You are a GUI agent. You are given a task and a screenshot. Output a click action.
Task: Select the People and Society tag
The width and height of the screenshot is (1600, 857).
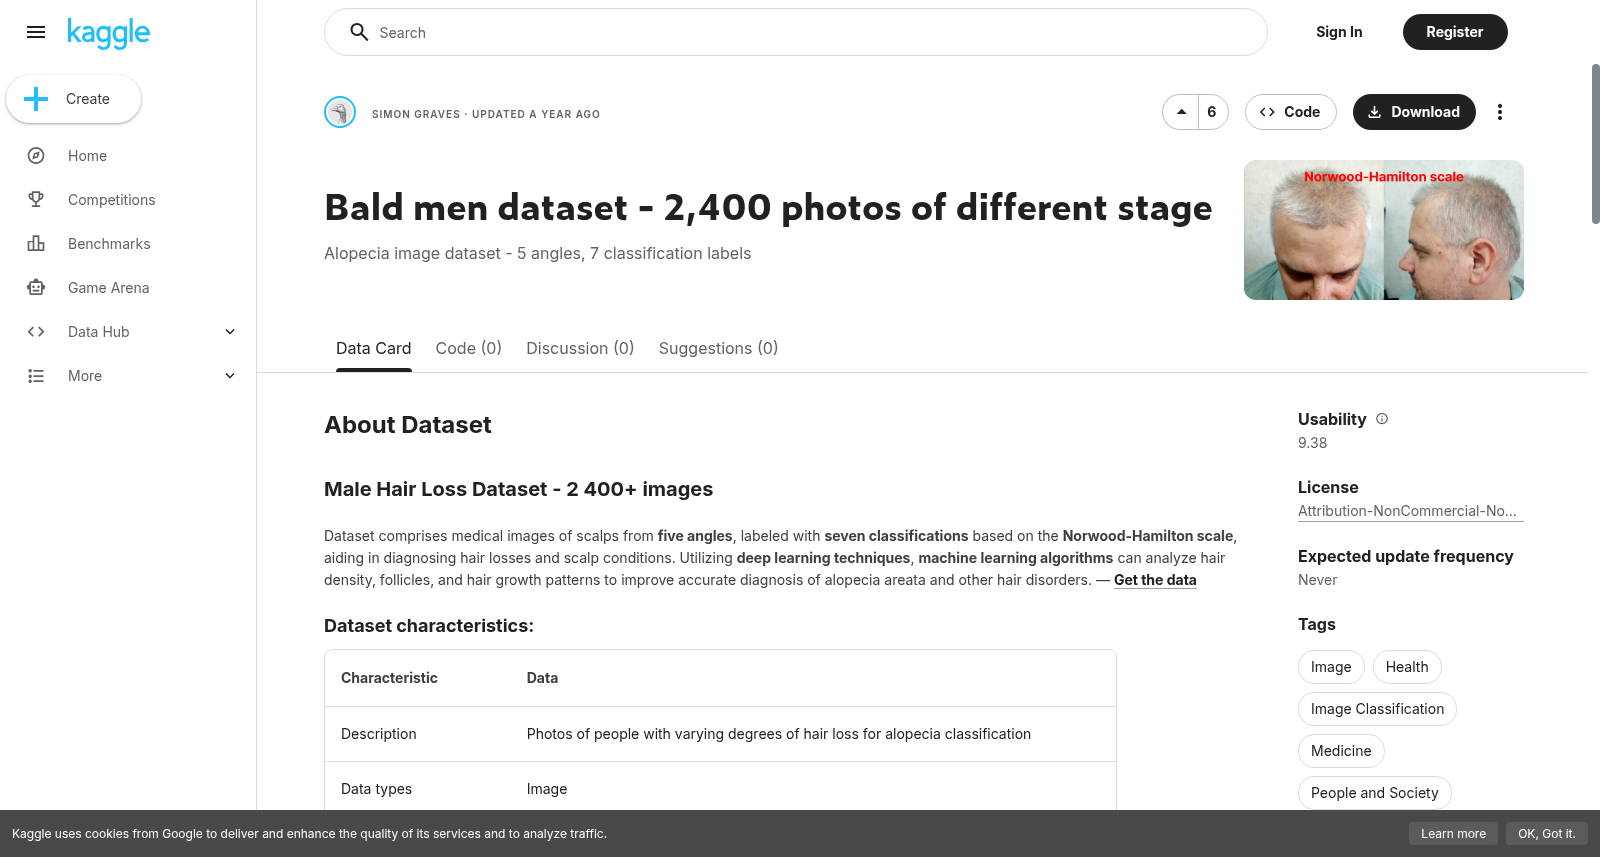tap(1374, 793)
